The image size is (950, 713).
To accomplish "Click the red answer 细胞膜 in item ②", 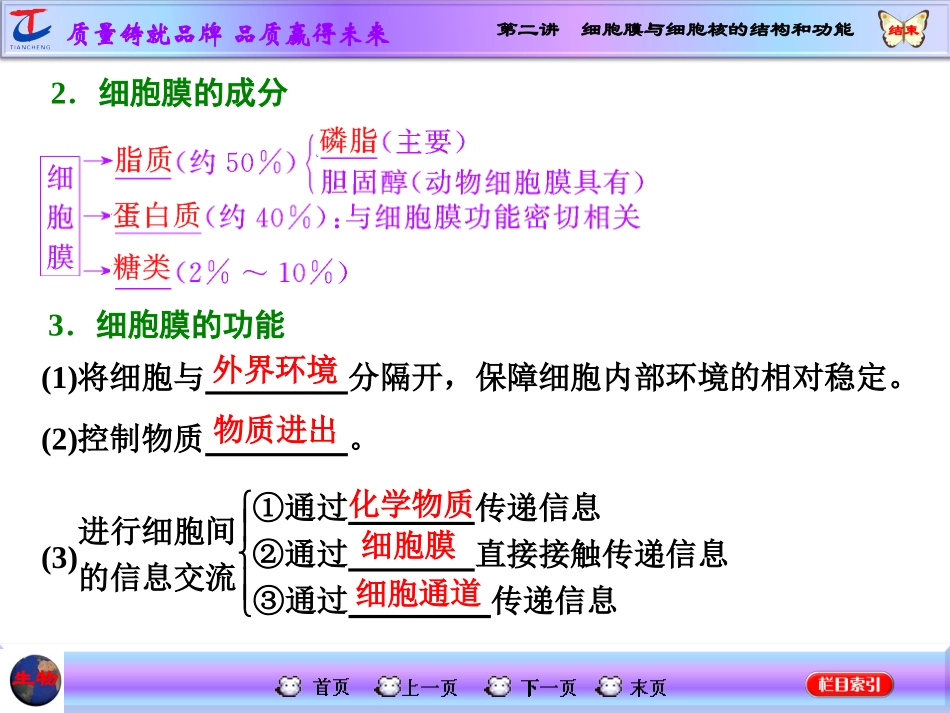I will click(x=408, y=545).
